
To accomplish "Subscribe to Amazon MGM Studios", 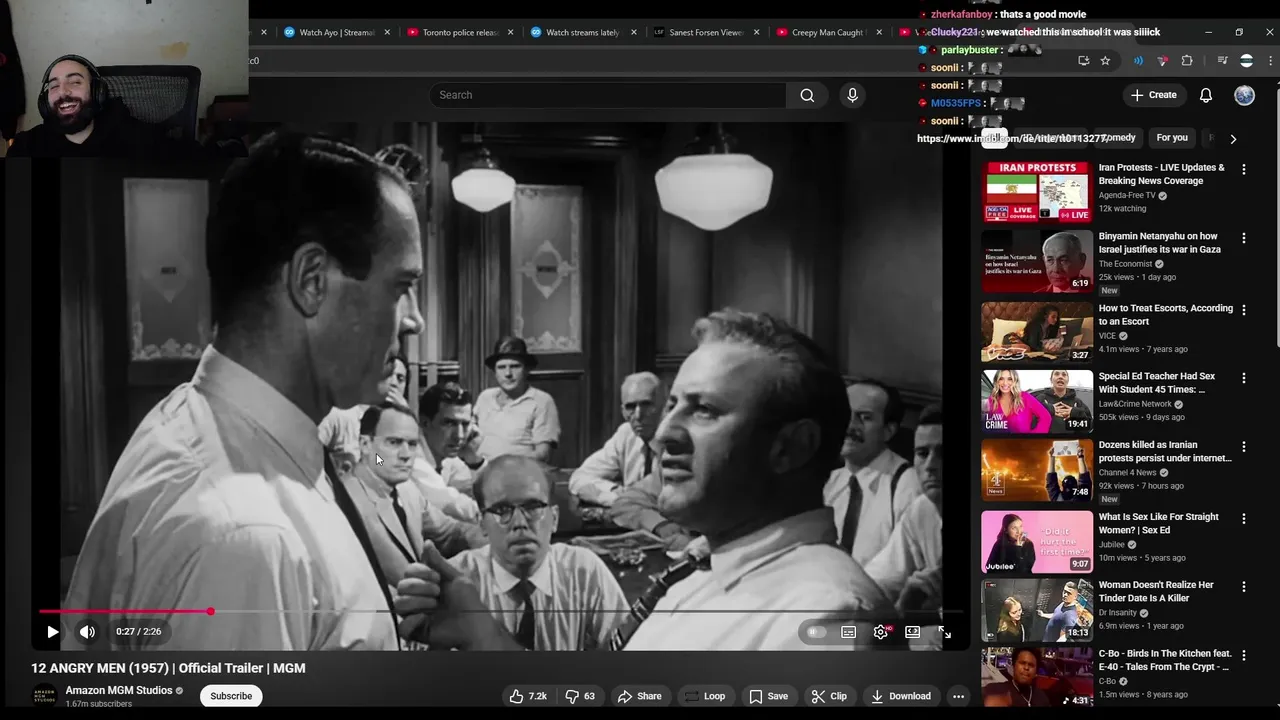I will pyautogui.click(x=231, y=696).
